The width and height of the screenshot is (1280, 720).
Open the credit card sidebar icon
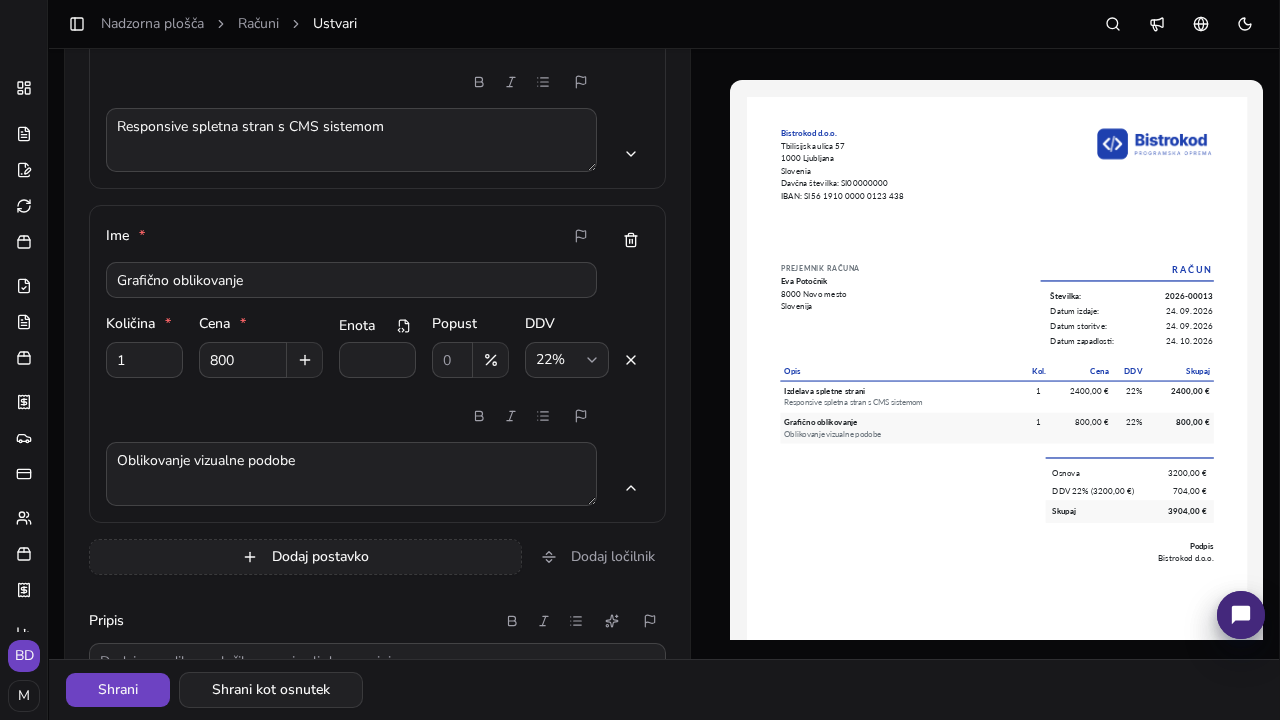tap(24, 474)
